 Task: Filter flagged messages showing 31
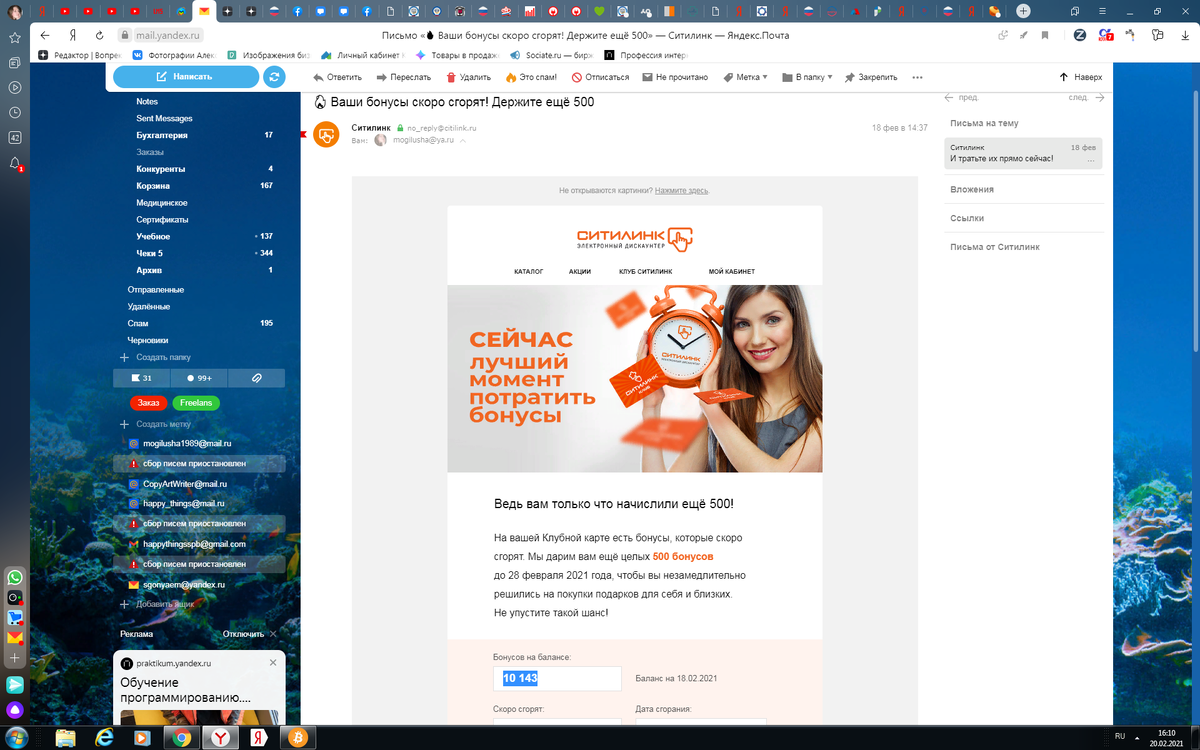click(x=142, y=378)
